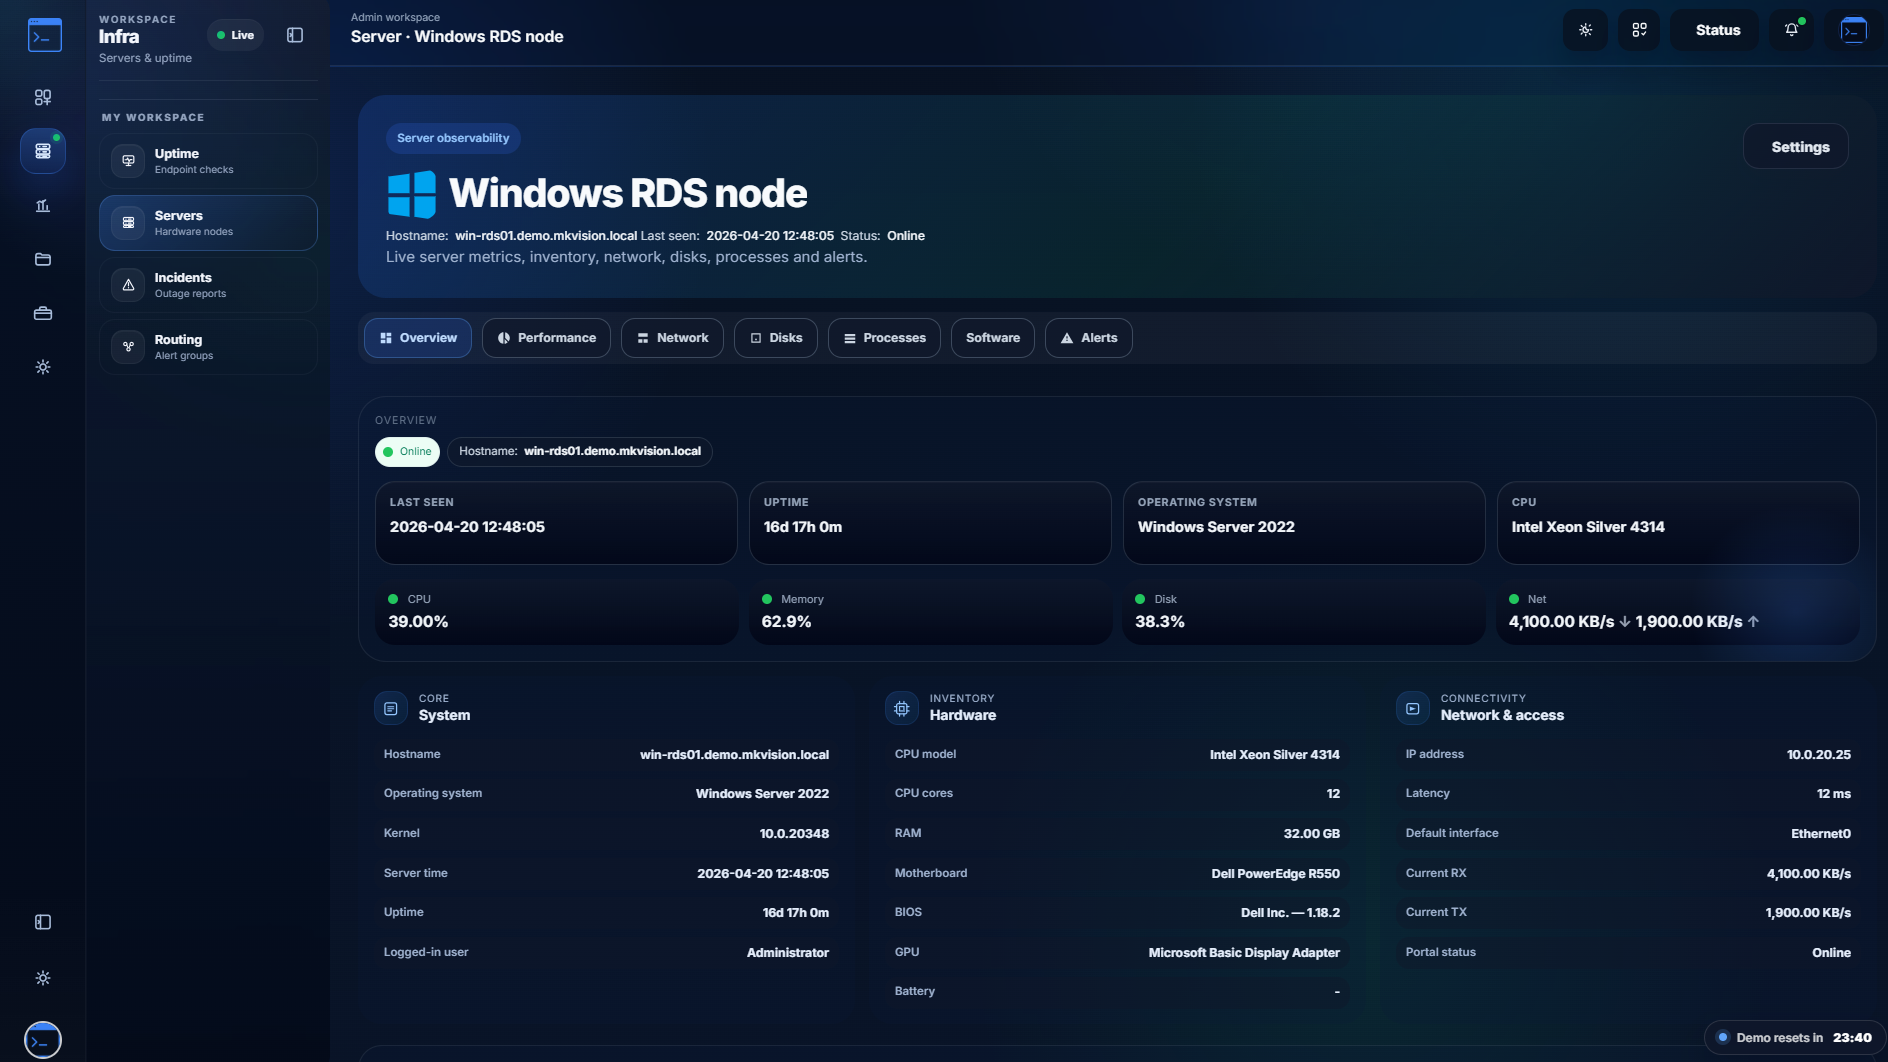Screen dimensions: 1888x1062
Task: Click the CPU Intel Xeon Silver 4314 card
Action: pos(1678,523)
